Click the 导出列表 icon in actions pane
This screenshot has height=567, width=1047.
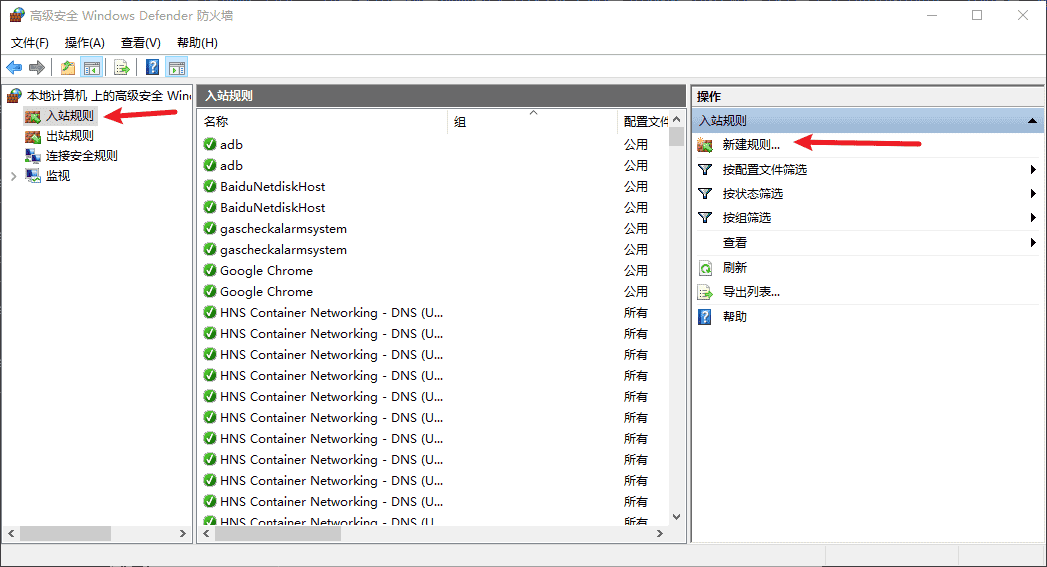[x=705, y=292]
